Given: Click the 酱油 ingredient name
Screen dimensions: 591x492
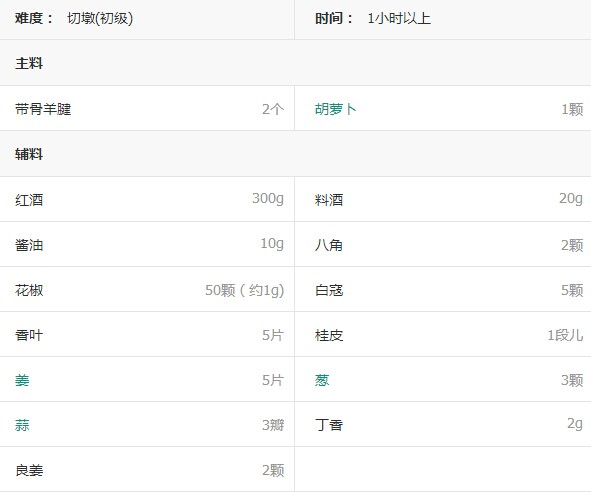Looking at the screenshot, I should (29, 245).
